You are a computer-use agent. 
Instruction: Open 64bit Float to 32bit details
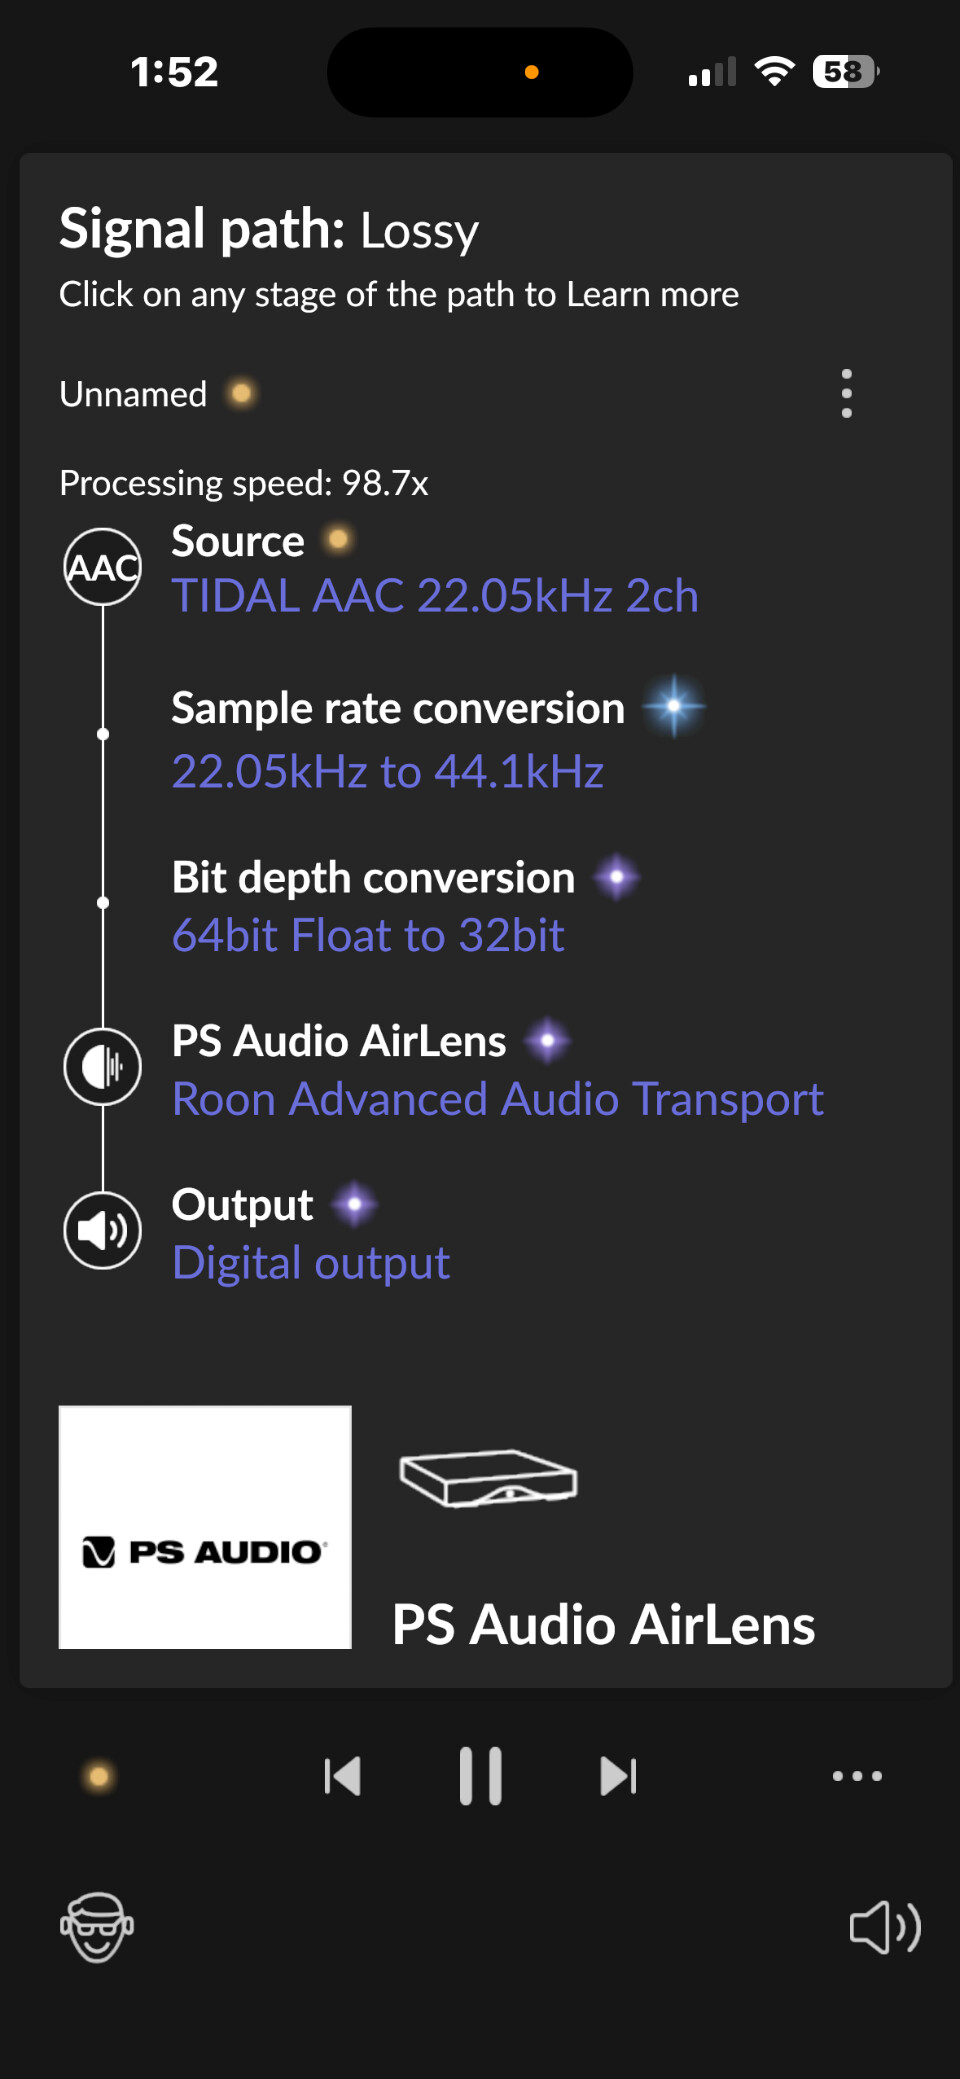[x=368, y=936]
